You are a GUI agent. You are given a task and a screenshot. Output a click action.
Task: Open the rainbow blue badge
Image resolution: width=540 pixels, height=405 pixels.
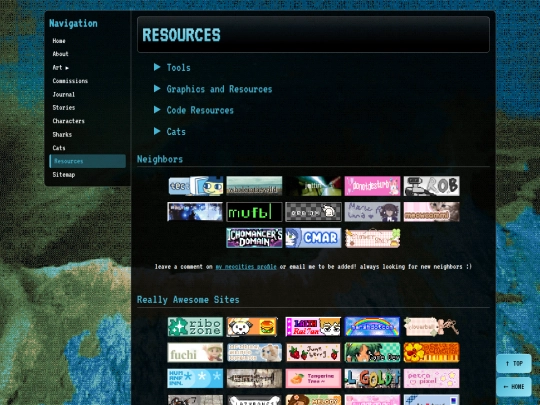click(x=372, y=326)
